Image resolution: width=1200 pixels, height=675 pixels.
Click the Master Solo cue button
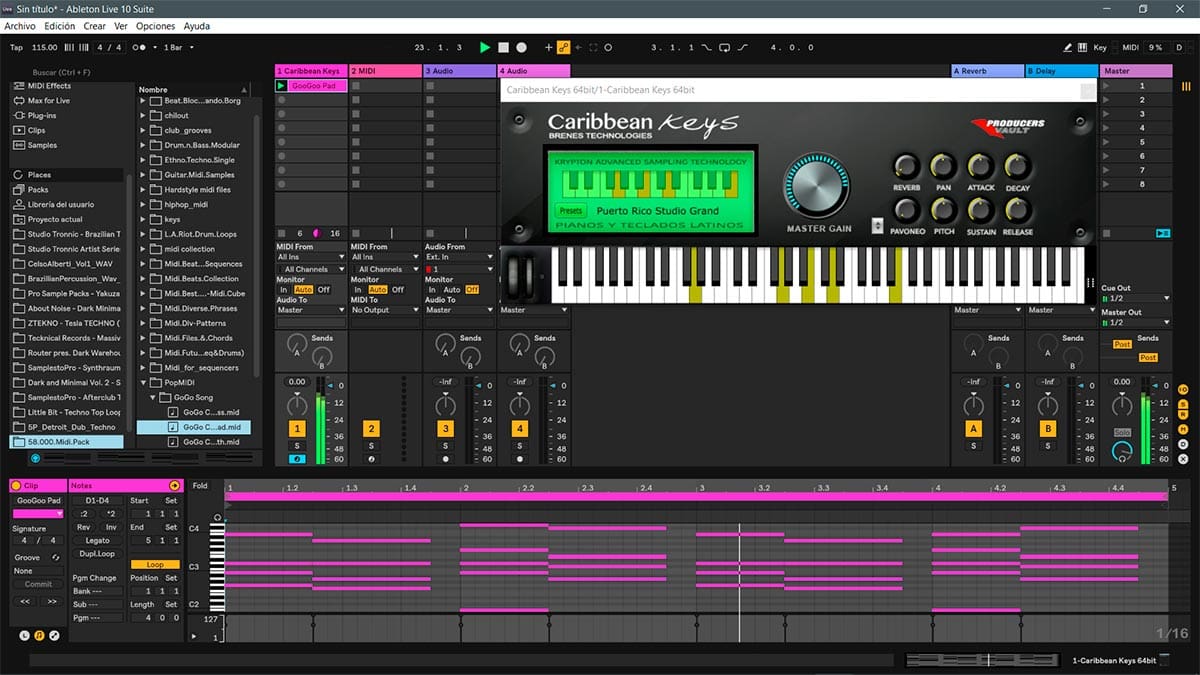[1122, 432]
